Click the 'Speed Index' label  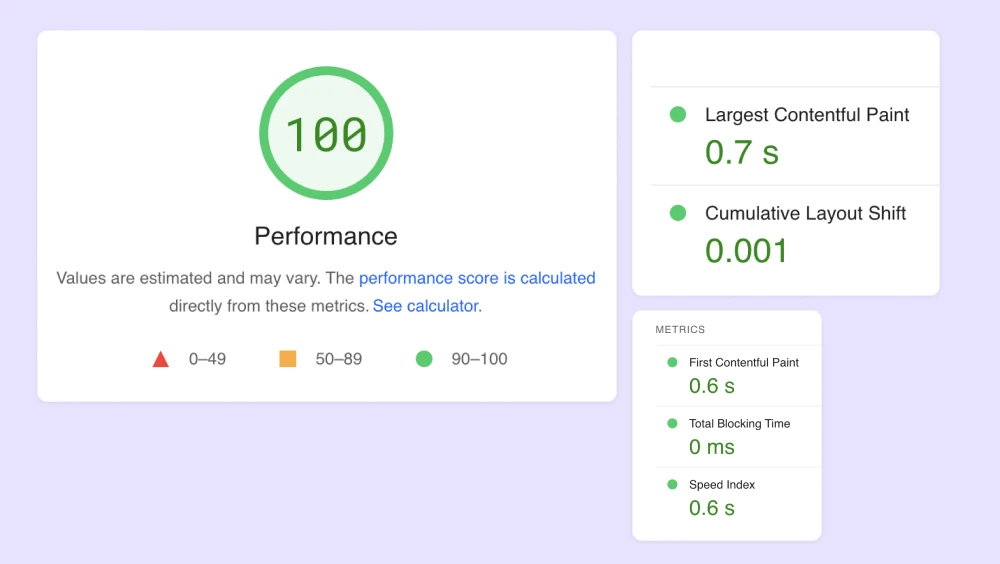point(722,485)
